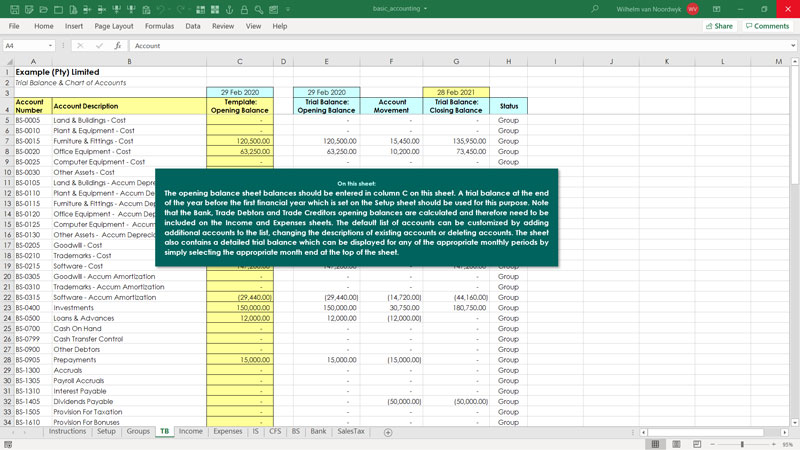Click the WV account avatar
The width and height of the screenshot is (800, 450).
pos(692,9)
